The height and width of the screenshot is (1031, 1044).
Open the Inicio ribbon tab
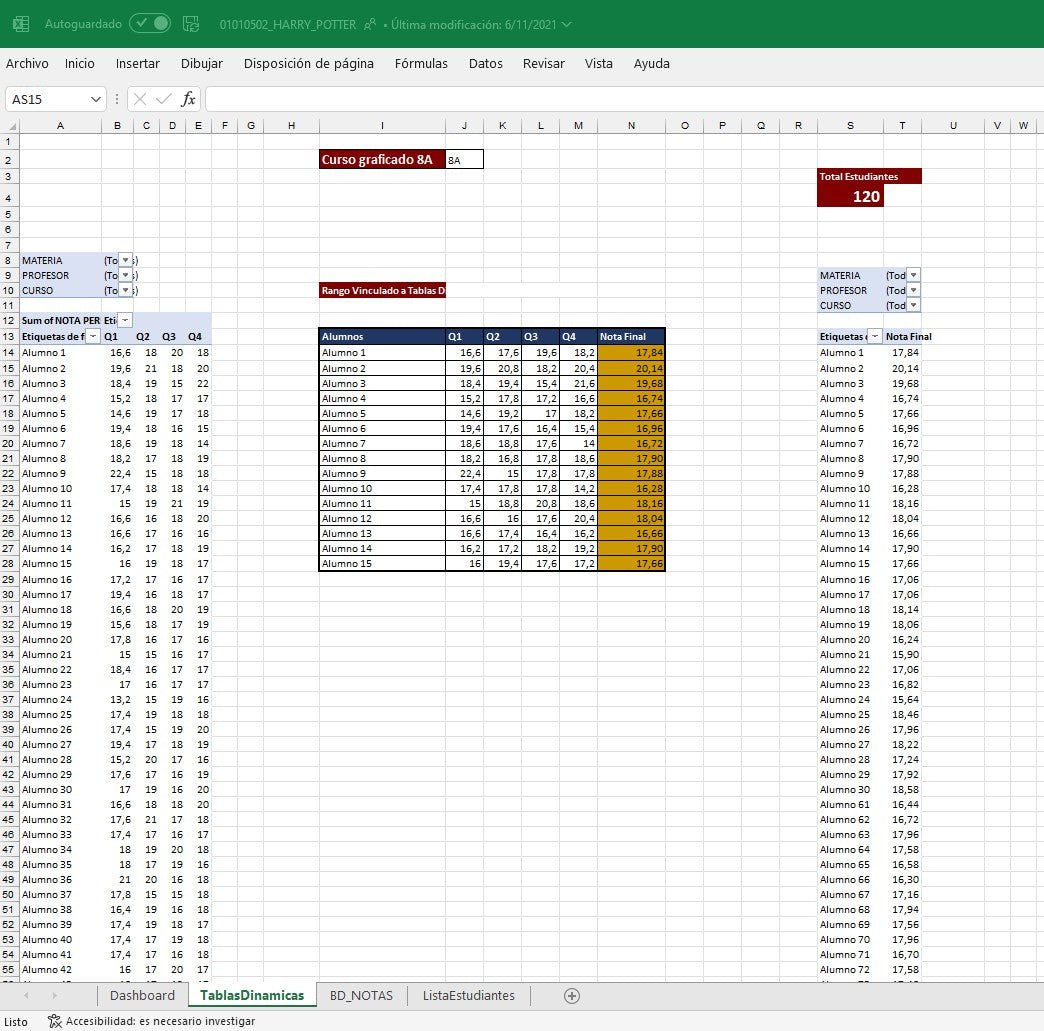79,63
